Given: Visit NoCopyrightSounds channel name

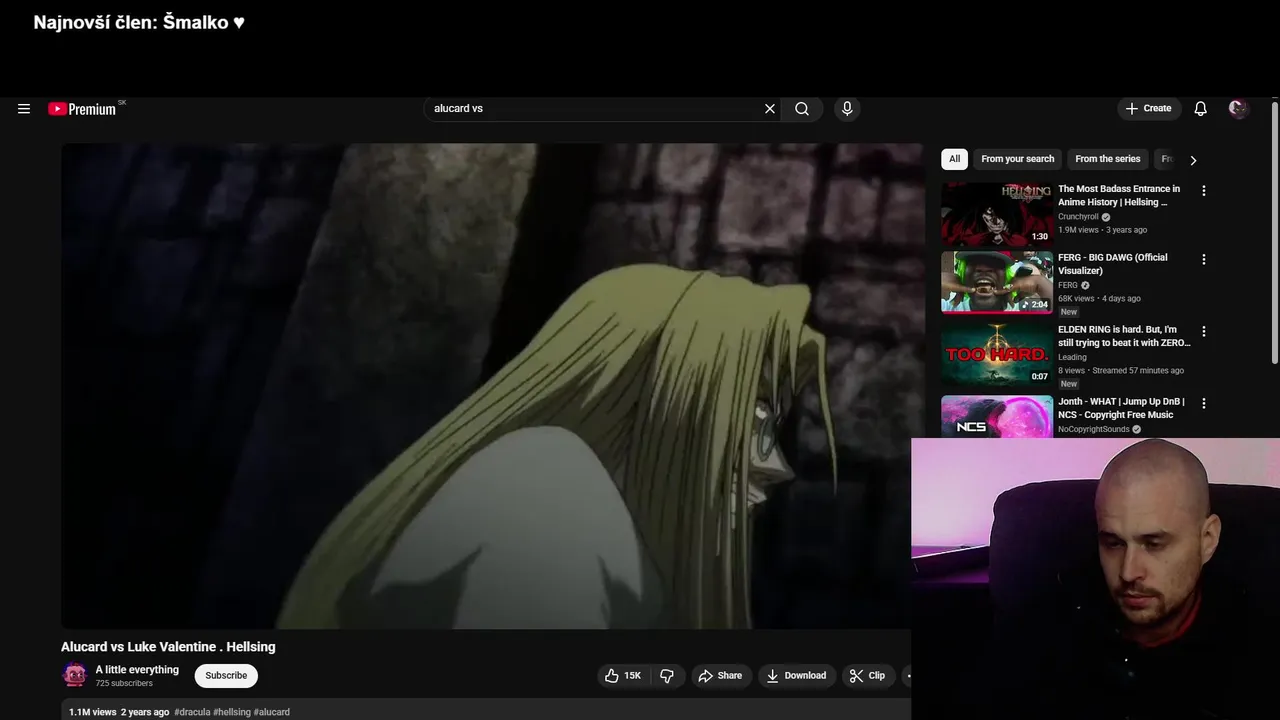Looking at the screenshot, I should (x=1093, y=430).
